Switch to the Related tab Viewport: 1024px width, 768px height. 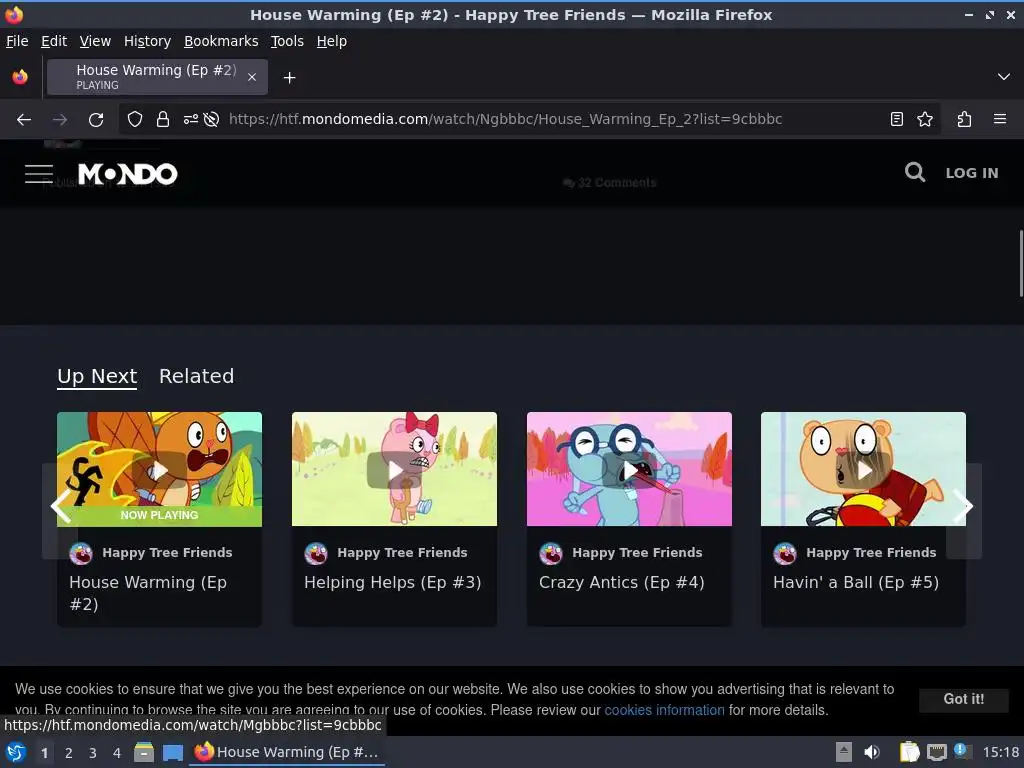197,376
